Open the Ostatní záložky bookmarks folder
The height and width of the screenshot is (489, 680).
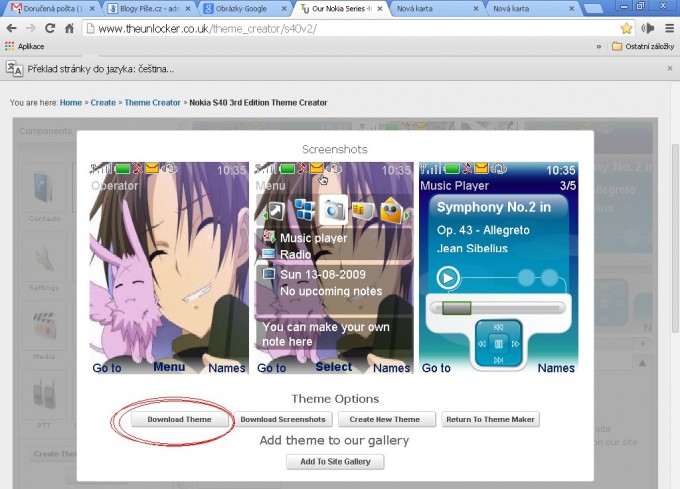point(643,46)
